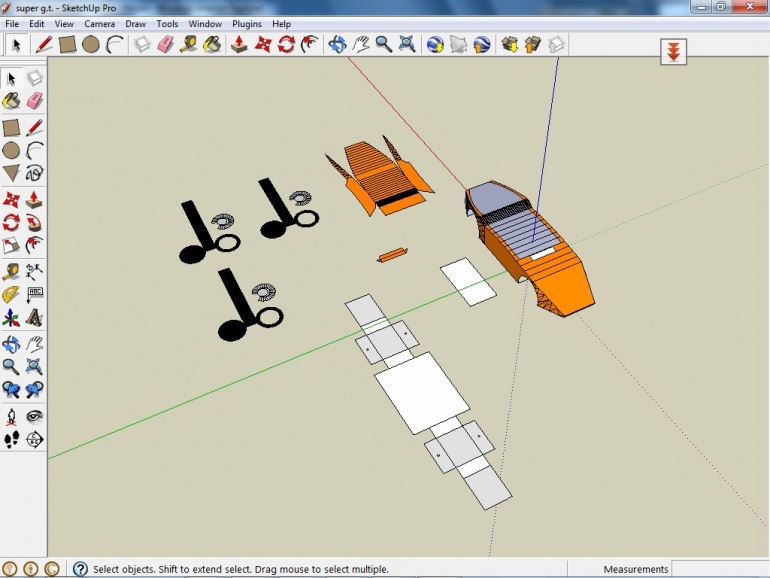Activate the Axes tool in left toolset

coord(11,317)
